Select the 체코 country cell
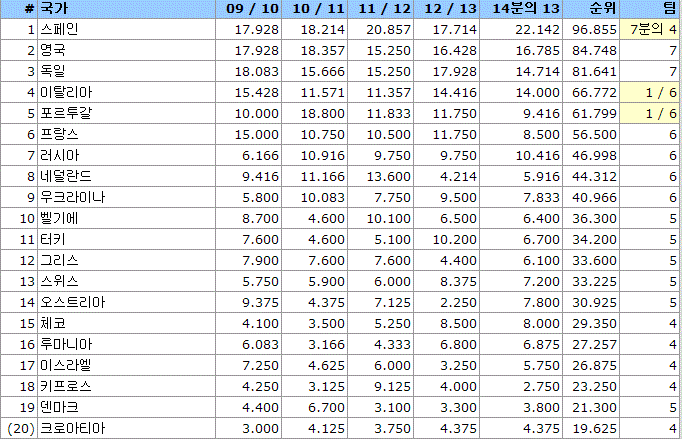Screen dimensions: 682x439 [x=126, y=323]
